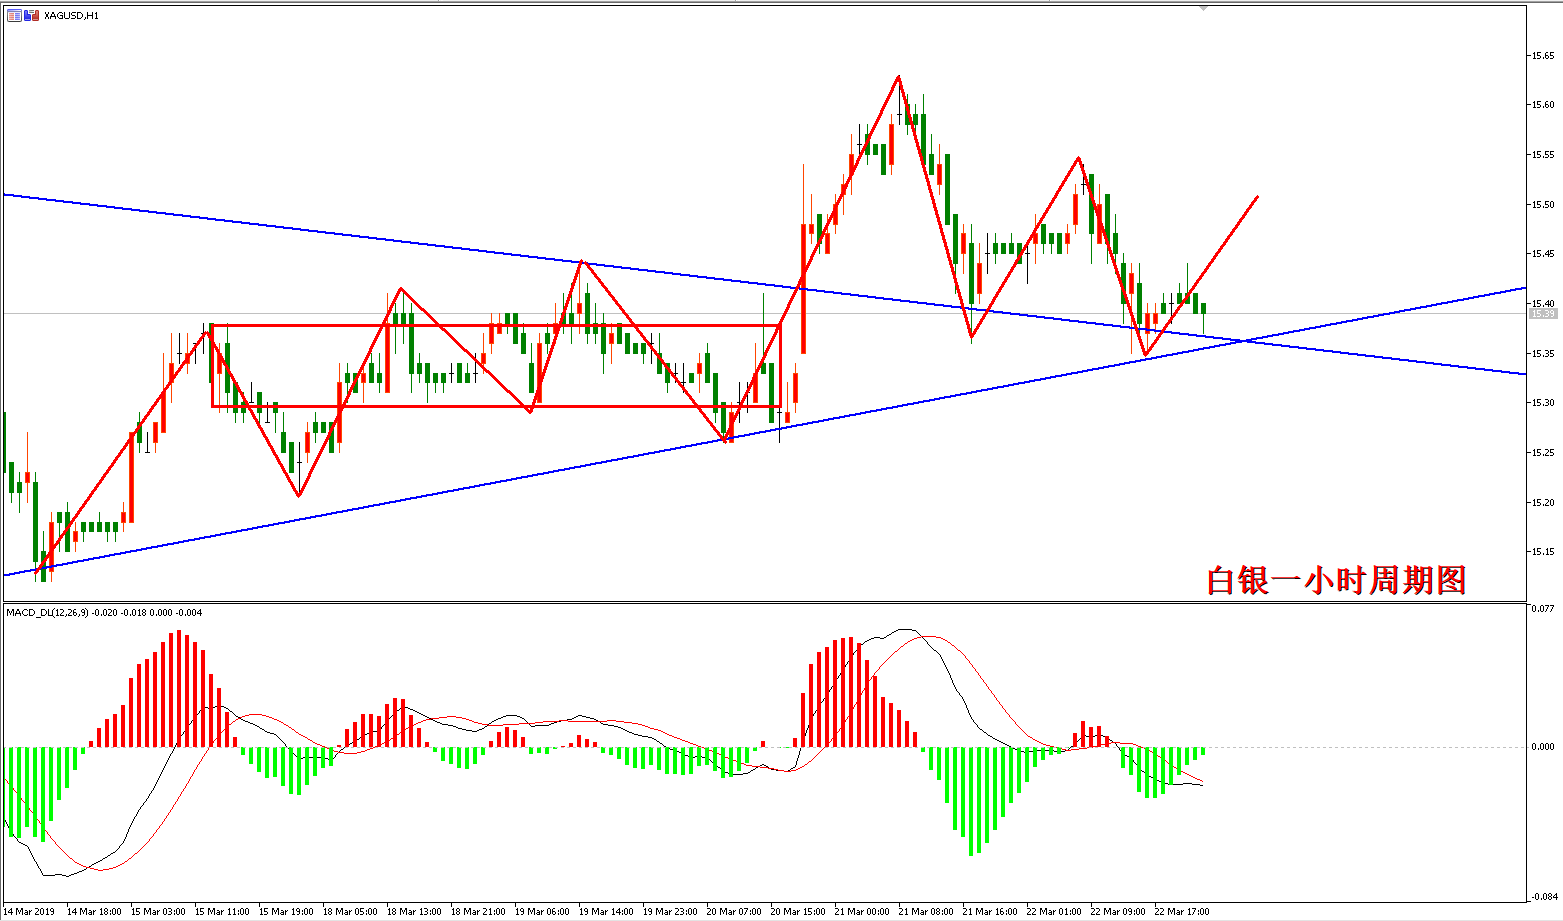Screen dimensions: 1563x921
Task: Click the 15.45 price scale label
Action: coord(1543,254)
